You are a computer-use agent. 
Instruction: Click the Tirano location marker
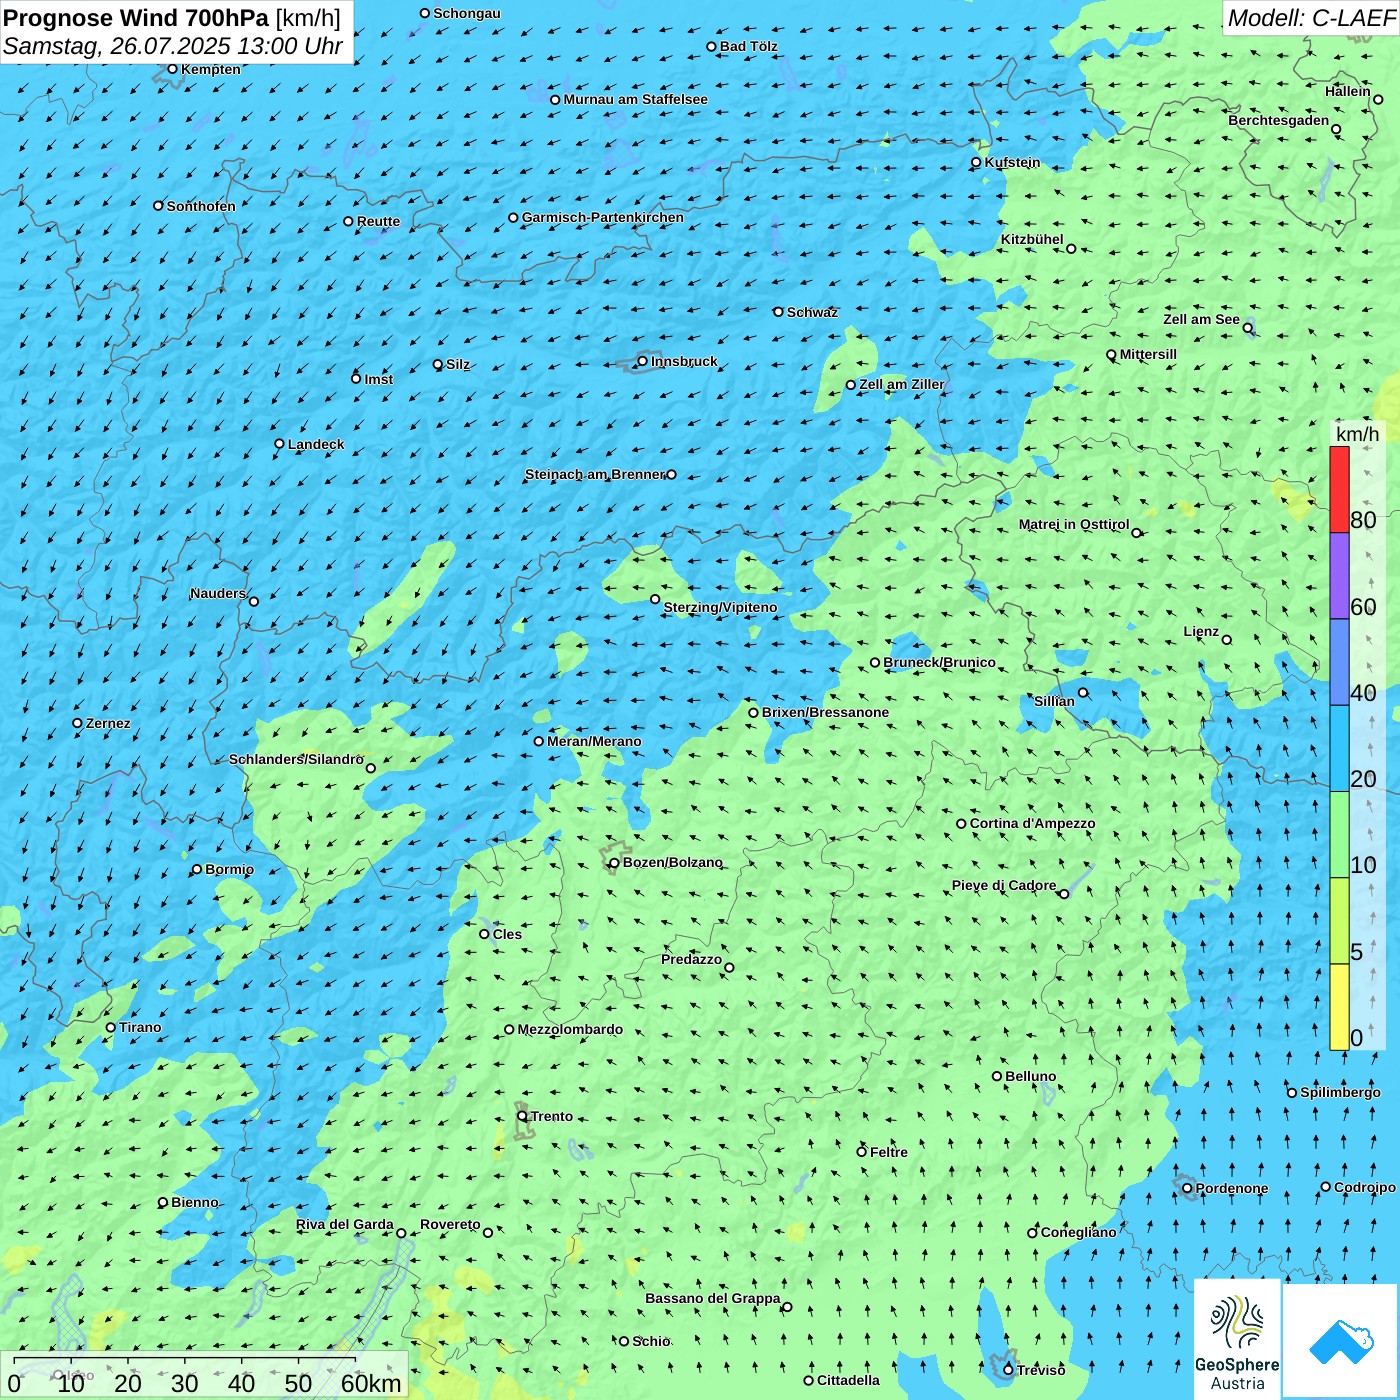pos(110,1027)
